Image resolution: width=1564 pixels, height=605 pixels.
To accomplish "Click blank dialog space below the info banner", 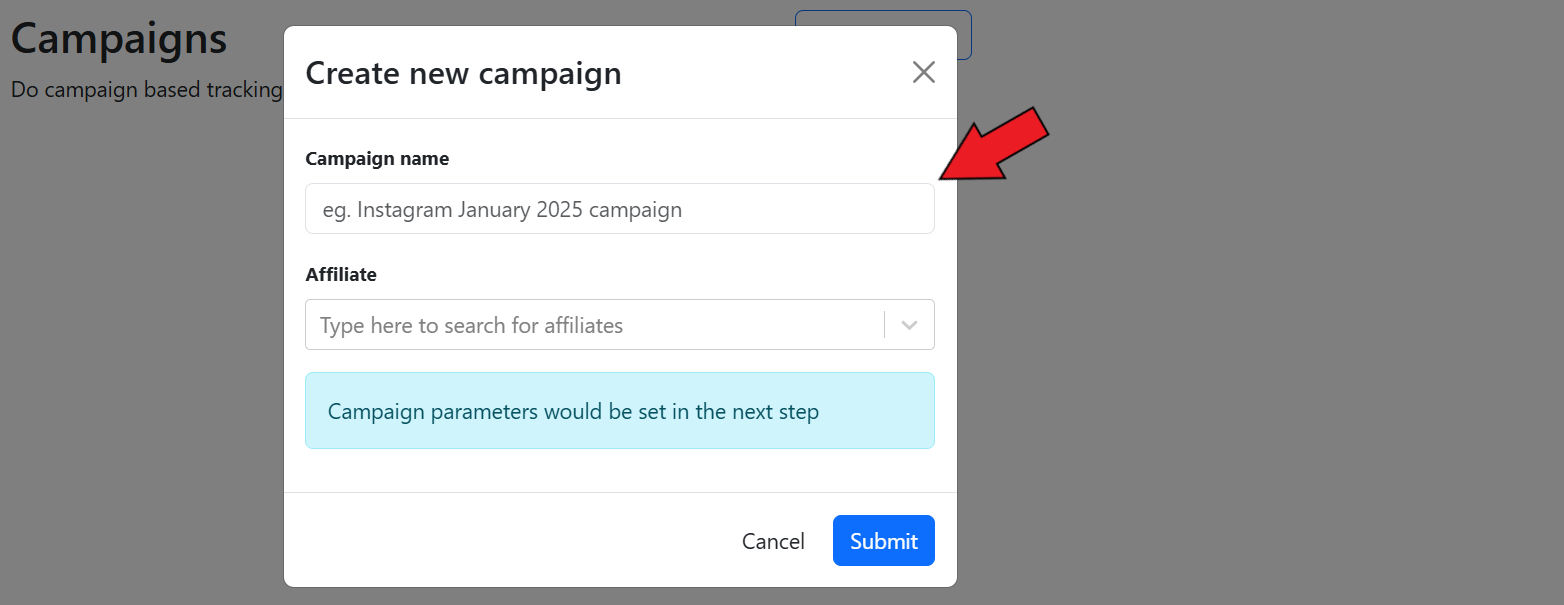I will click(619, 470).
